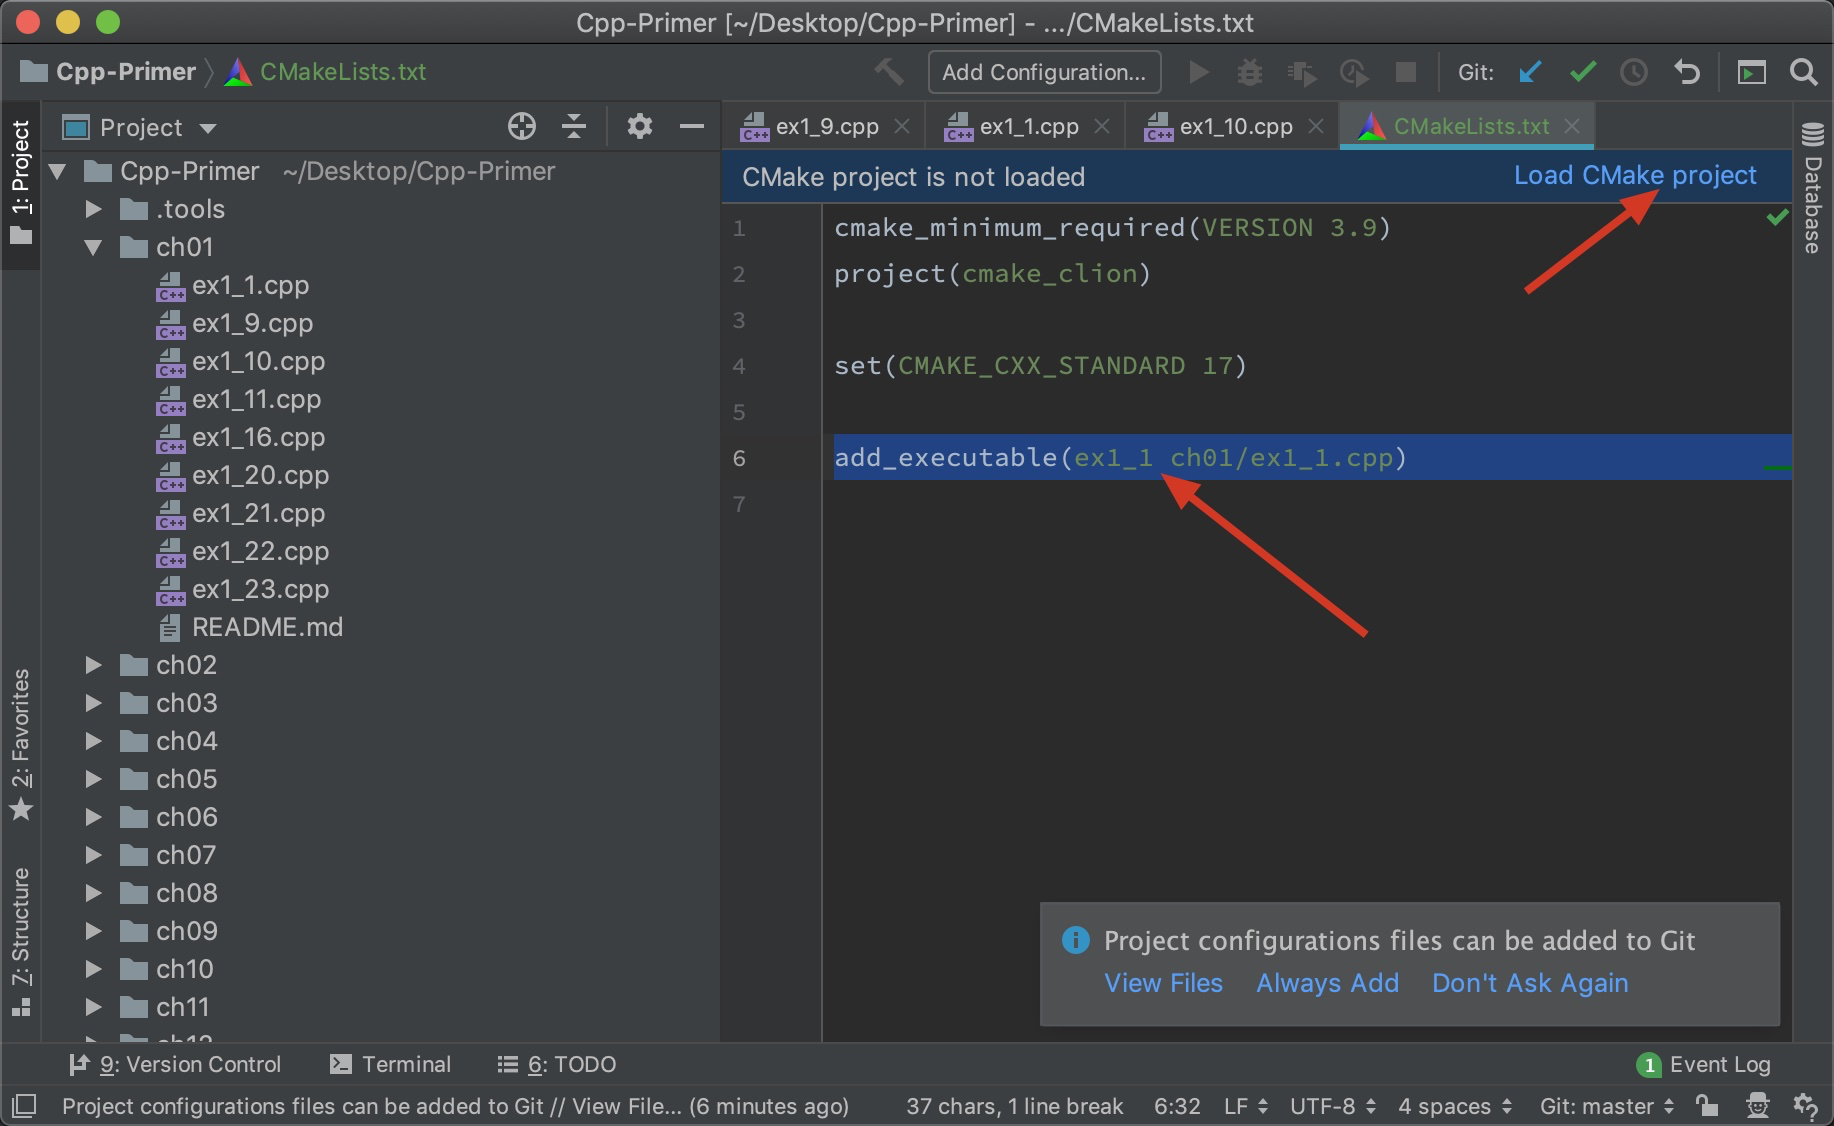Click Git Commit checkmark icon
The image size is (1834, 1126).
[1583, 72]
